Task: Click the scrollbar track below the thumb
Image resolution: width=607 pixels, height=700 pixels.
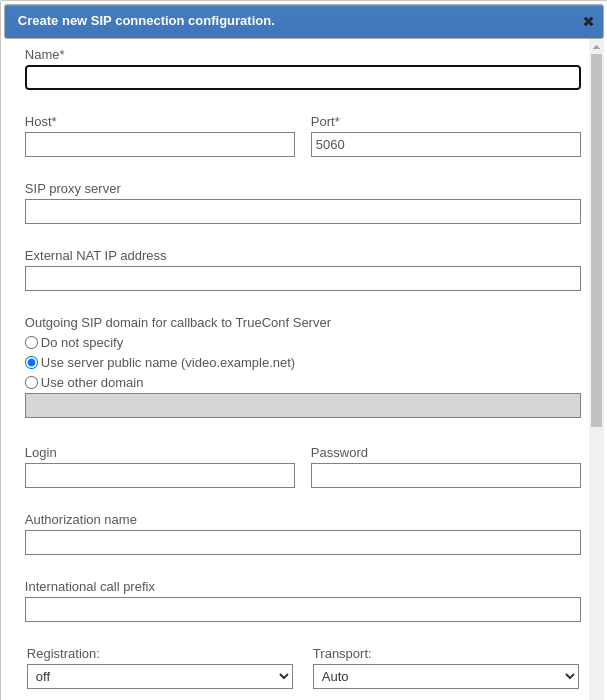Action: (596, 560)
